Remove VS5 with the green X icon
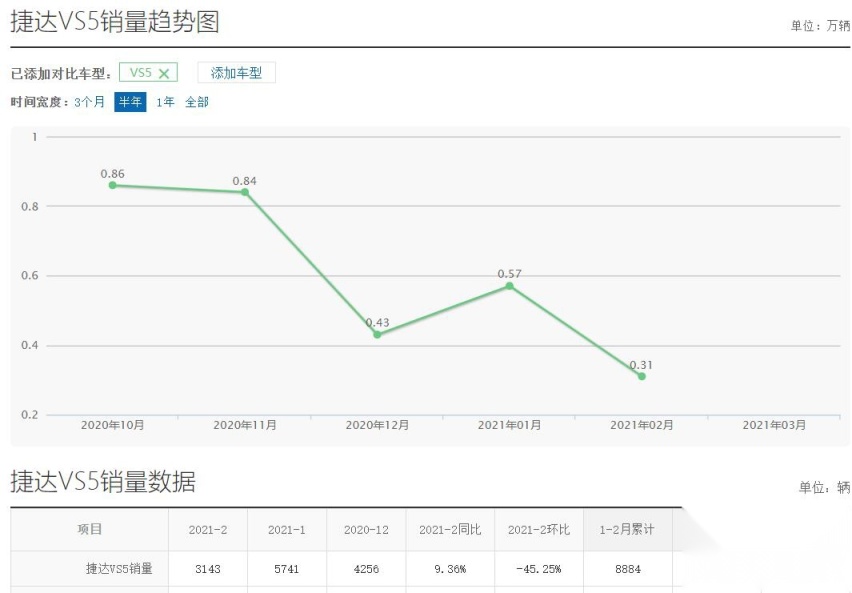Screen dimensions: 852x593 pyautogui.click(x=164, y=73)
